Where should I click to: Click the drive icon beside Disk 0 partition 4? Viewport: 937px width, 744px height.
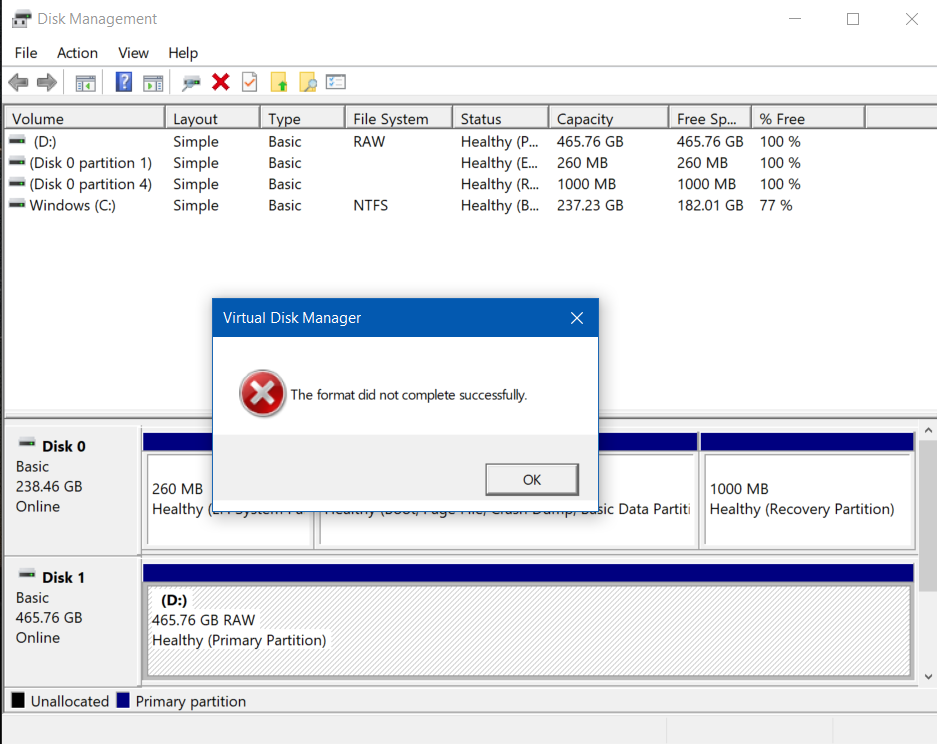(x=17, y=183)
